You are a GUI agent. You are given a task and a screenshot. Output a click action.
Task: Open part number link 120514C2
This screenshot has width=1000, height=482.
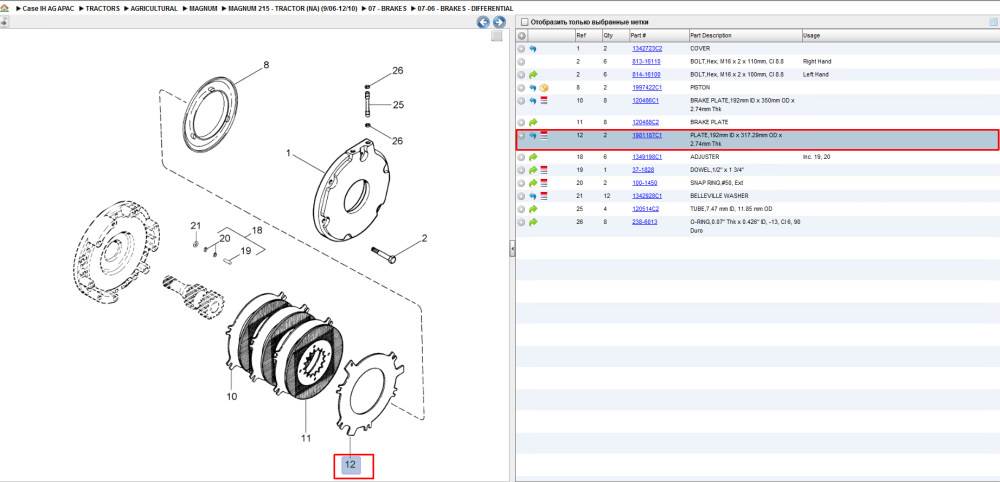coord(645,209)
